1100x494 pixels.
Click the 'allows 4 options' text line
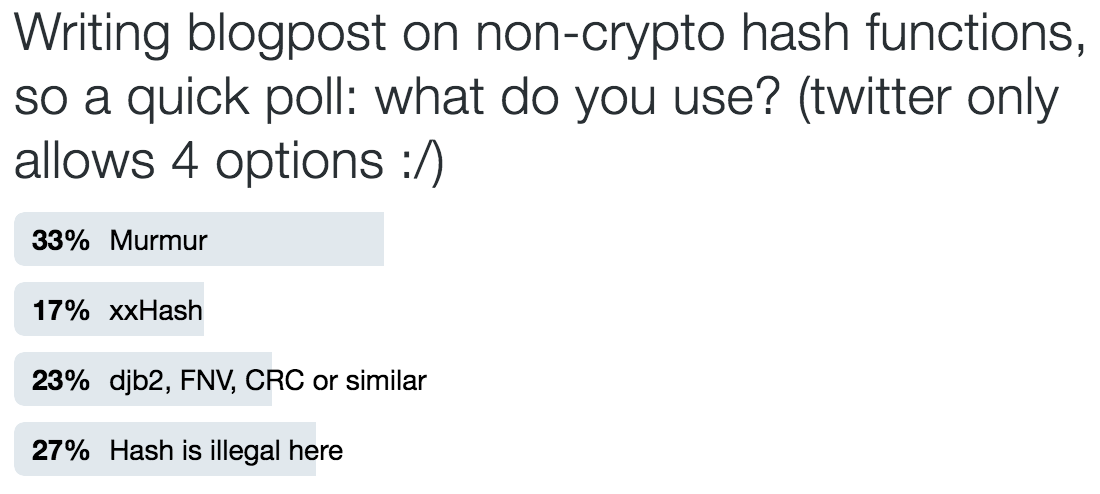coord(199,161)
